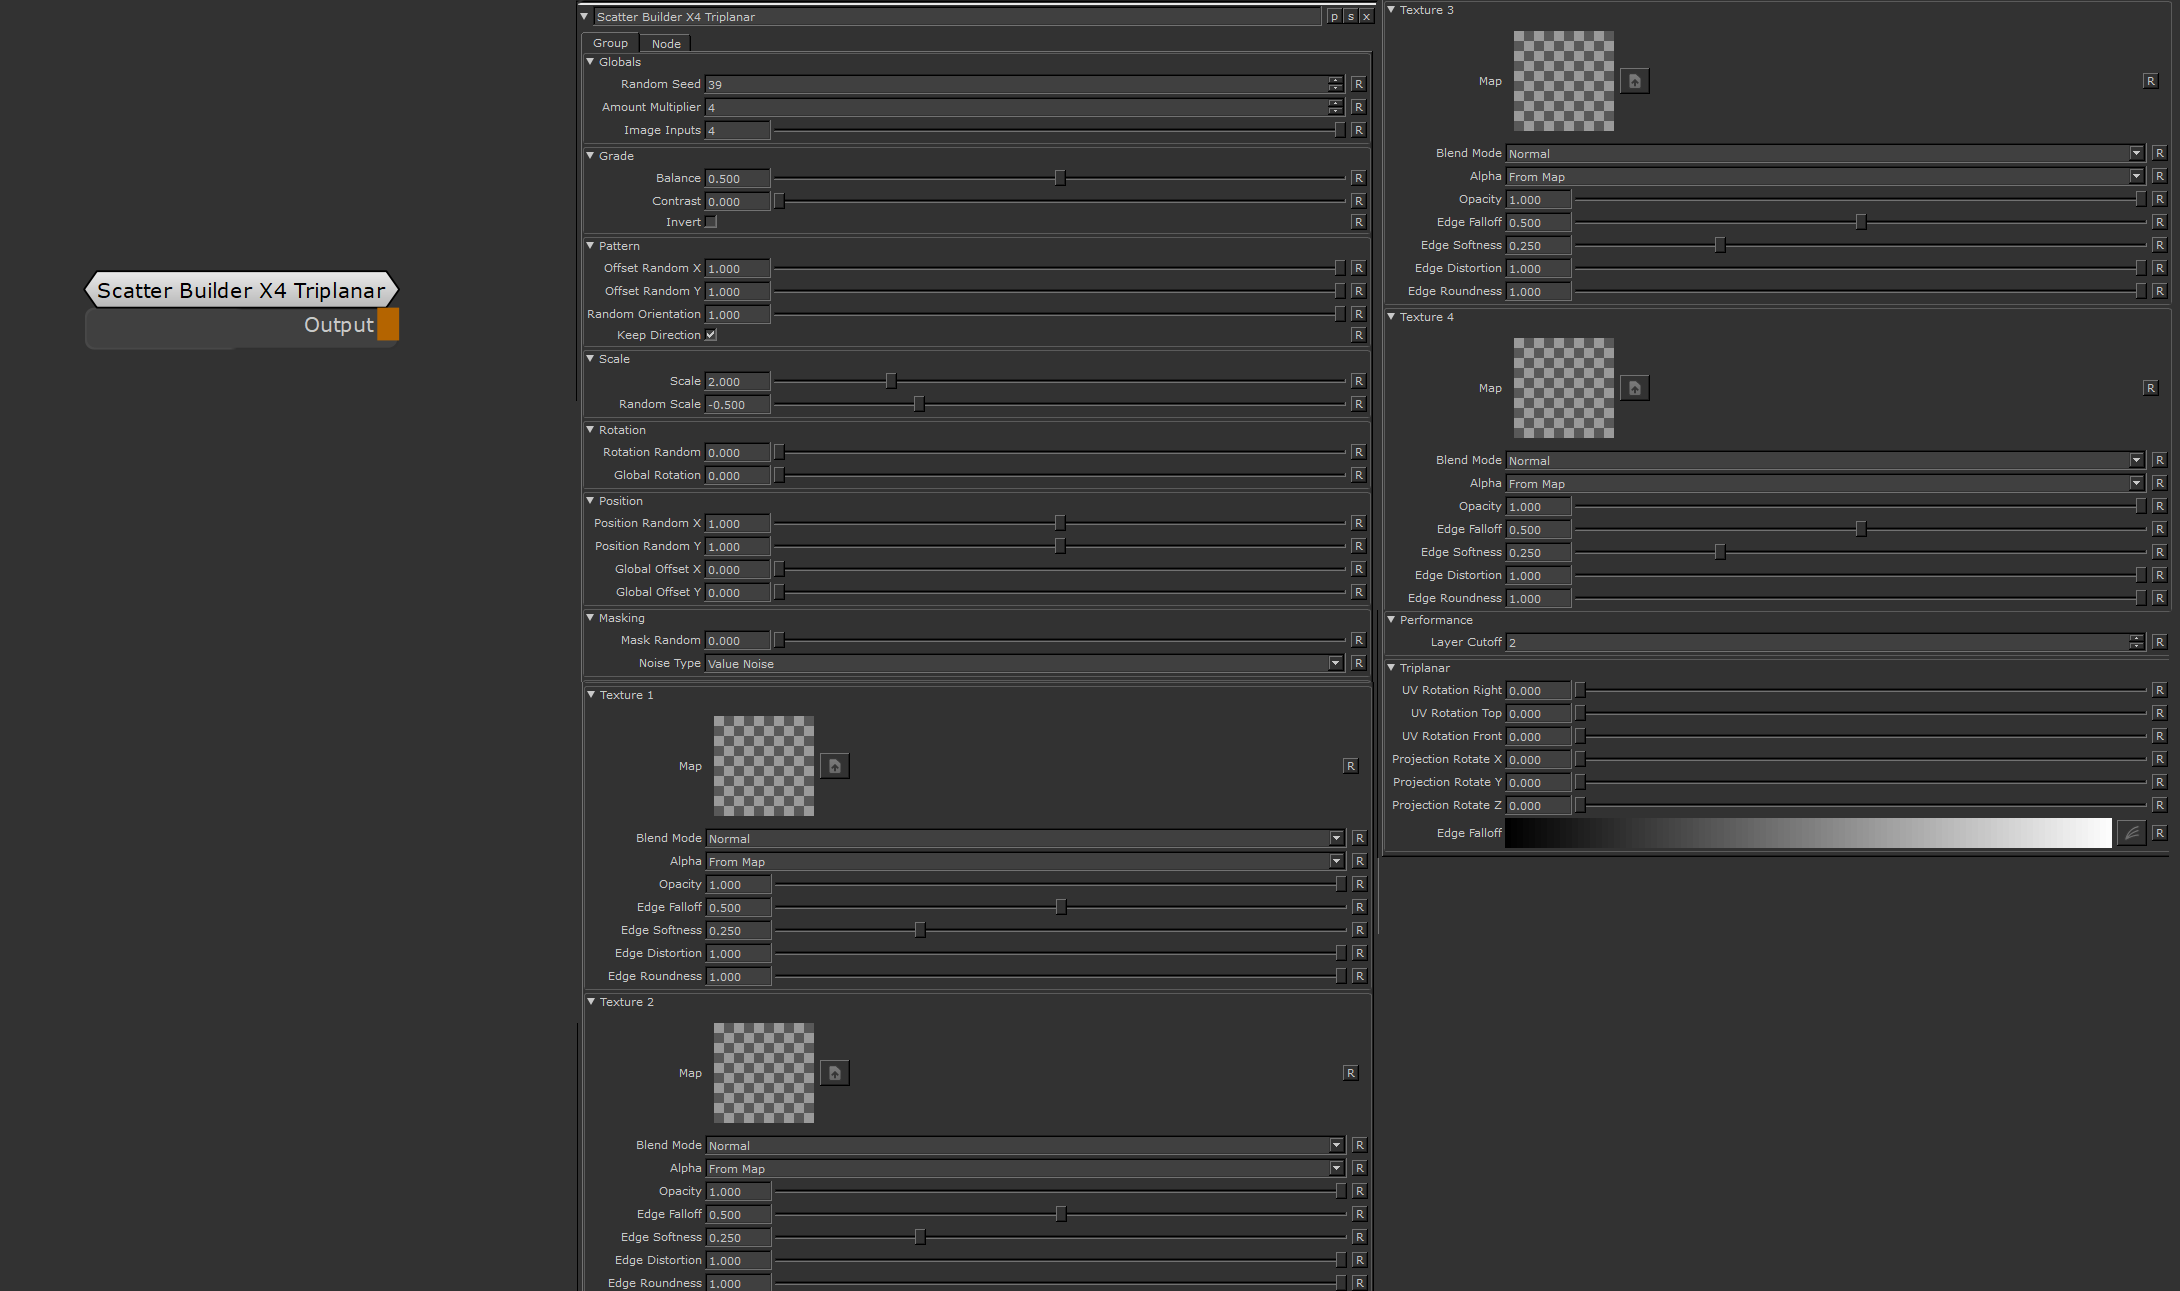
Task: Click the orange Output port on the node
Action: (x=388, y=325)
